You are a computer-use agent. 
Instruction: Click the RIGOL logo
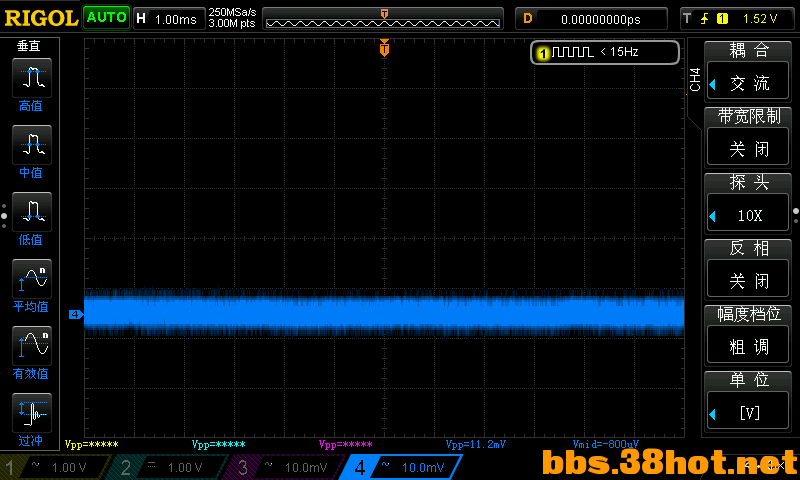(41, 18)
